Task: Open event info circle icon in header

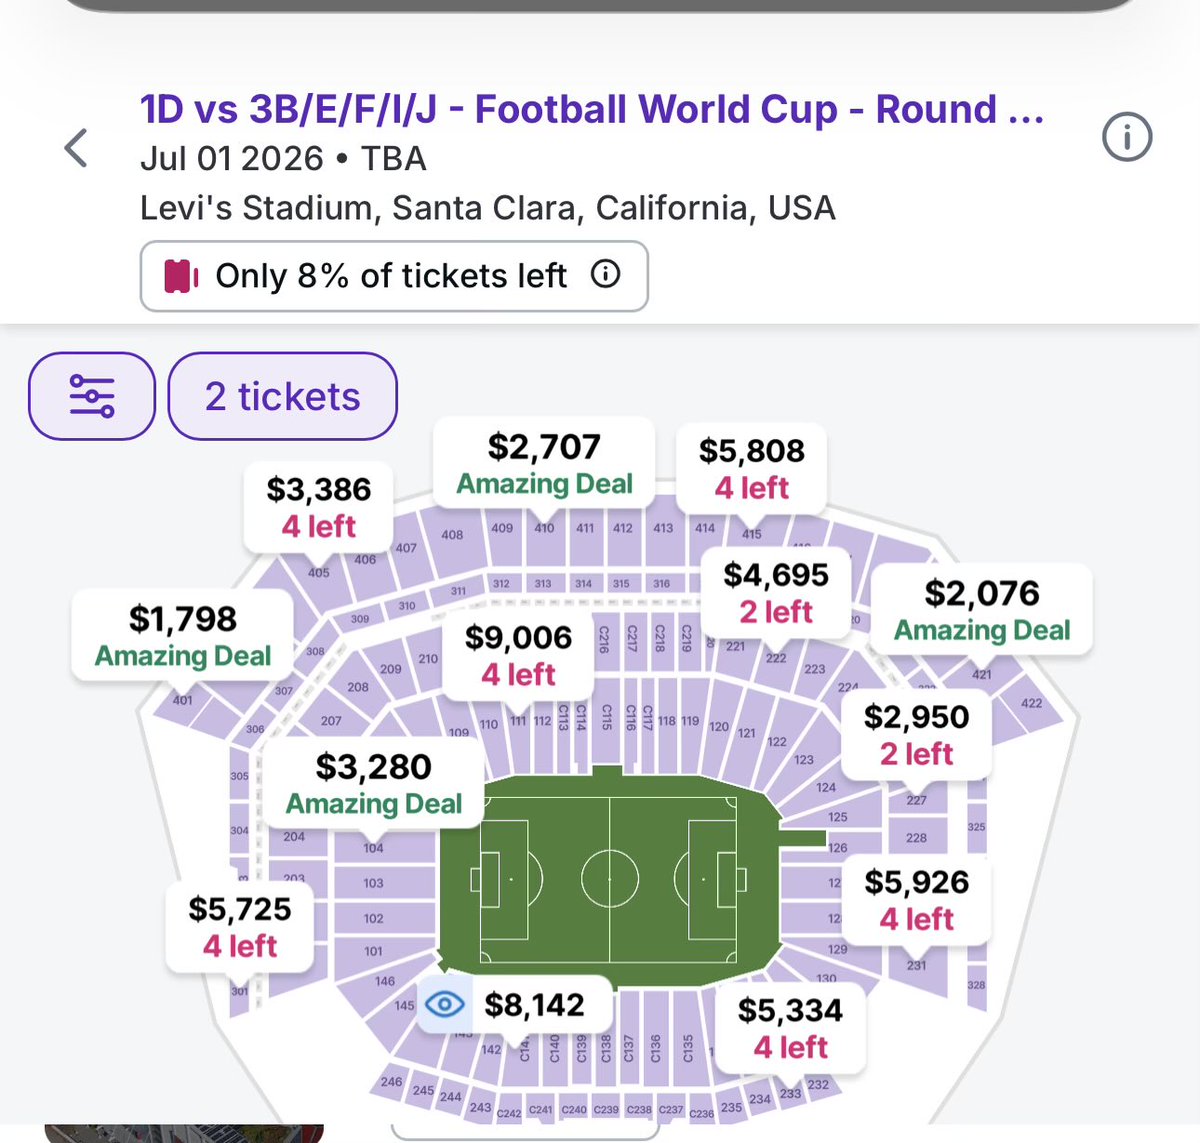Action: pyautogui.click(x=1127, y=137)
